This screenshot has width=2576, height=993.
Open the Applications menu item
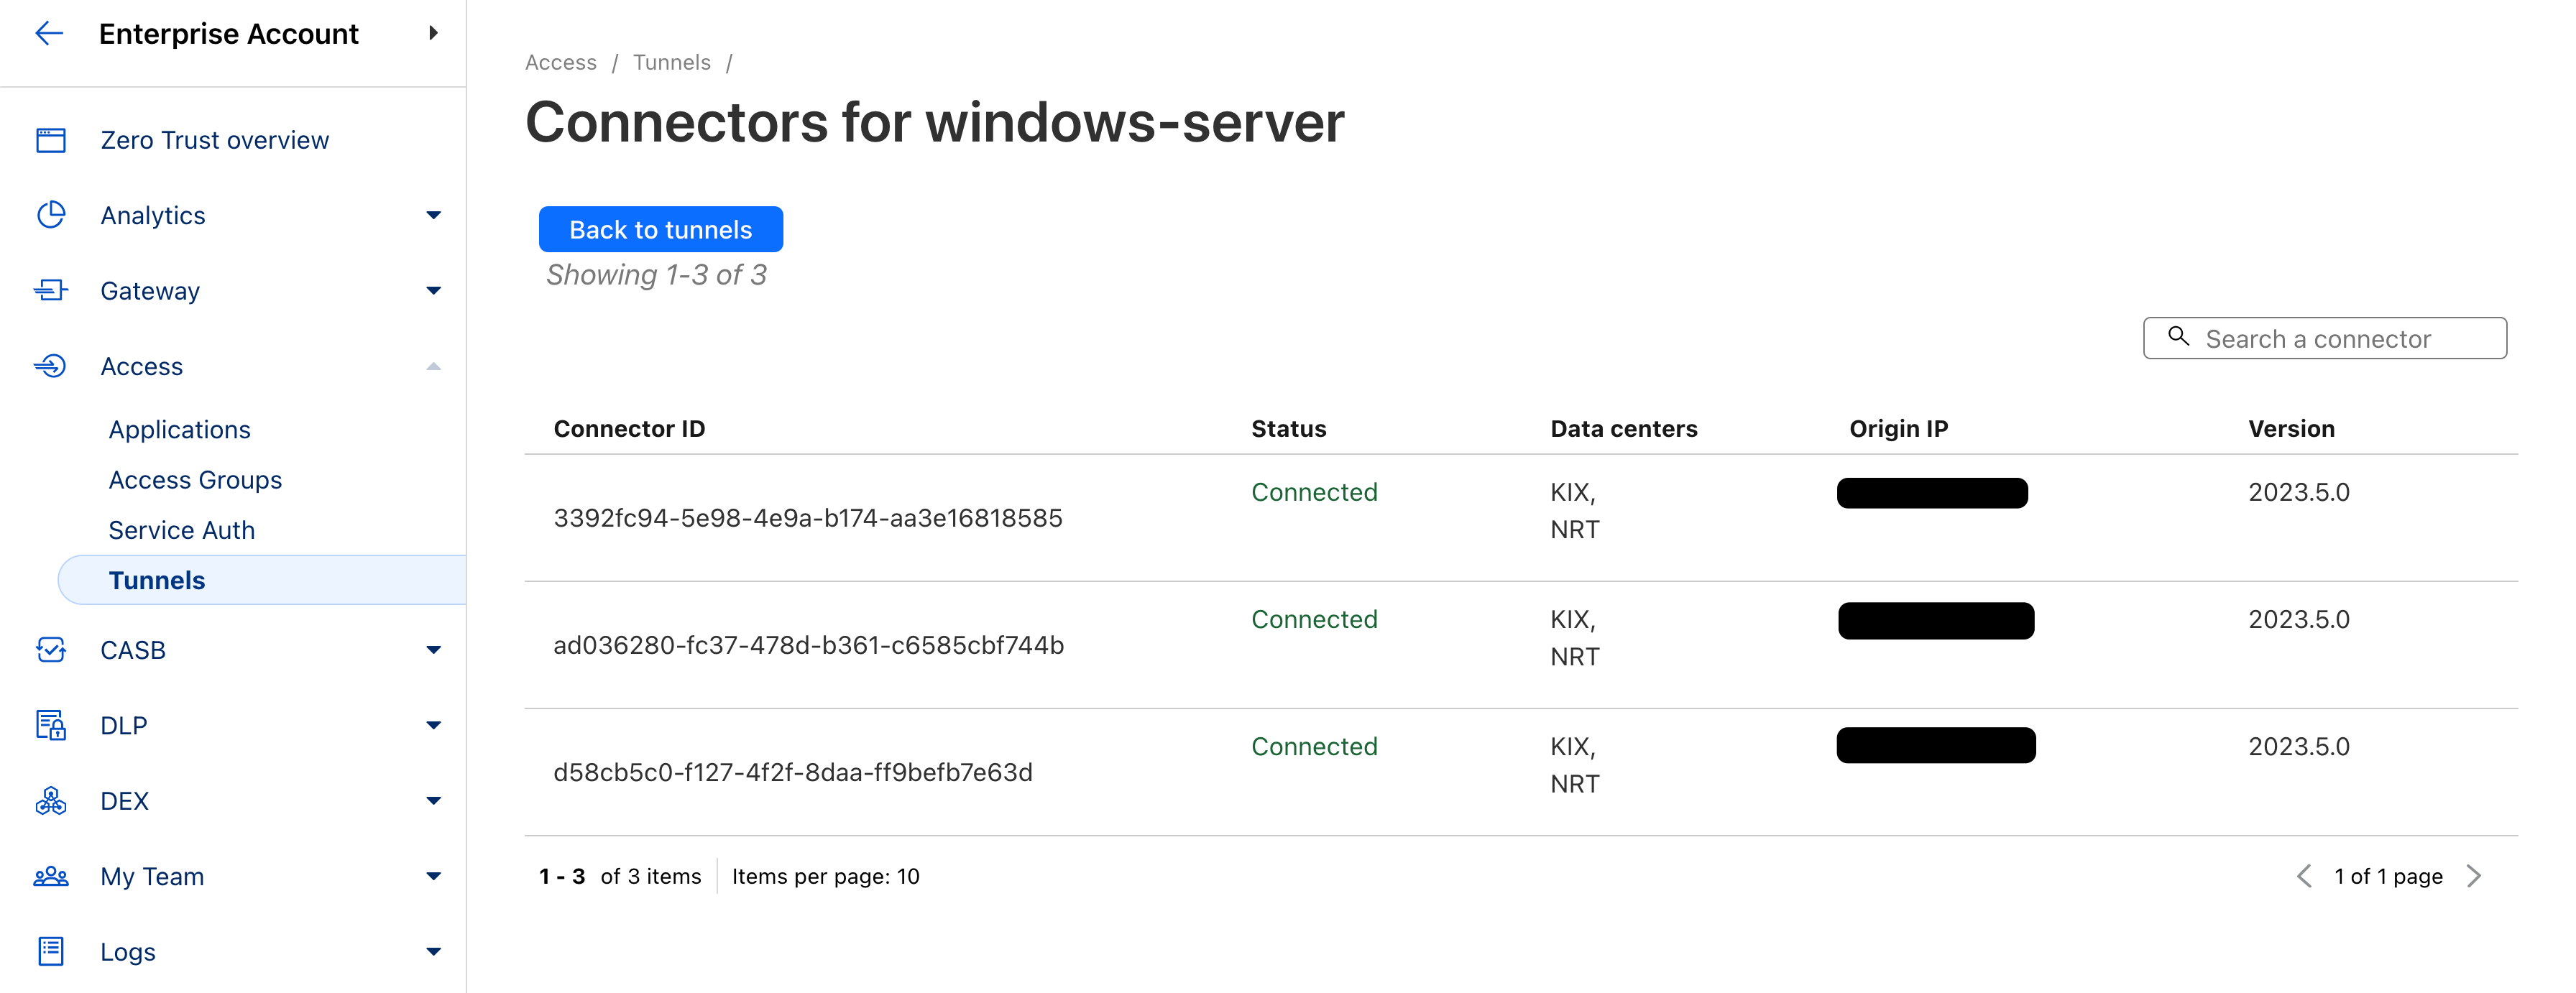pos(179,429)
